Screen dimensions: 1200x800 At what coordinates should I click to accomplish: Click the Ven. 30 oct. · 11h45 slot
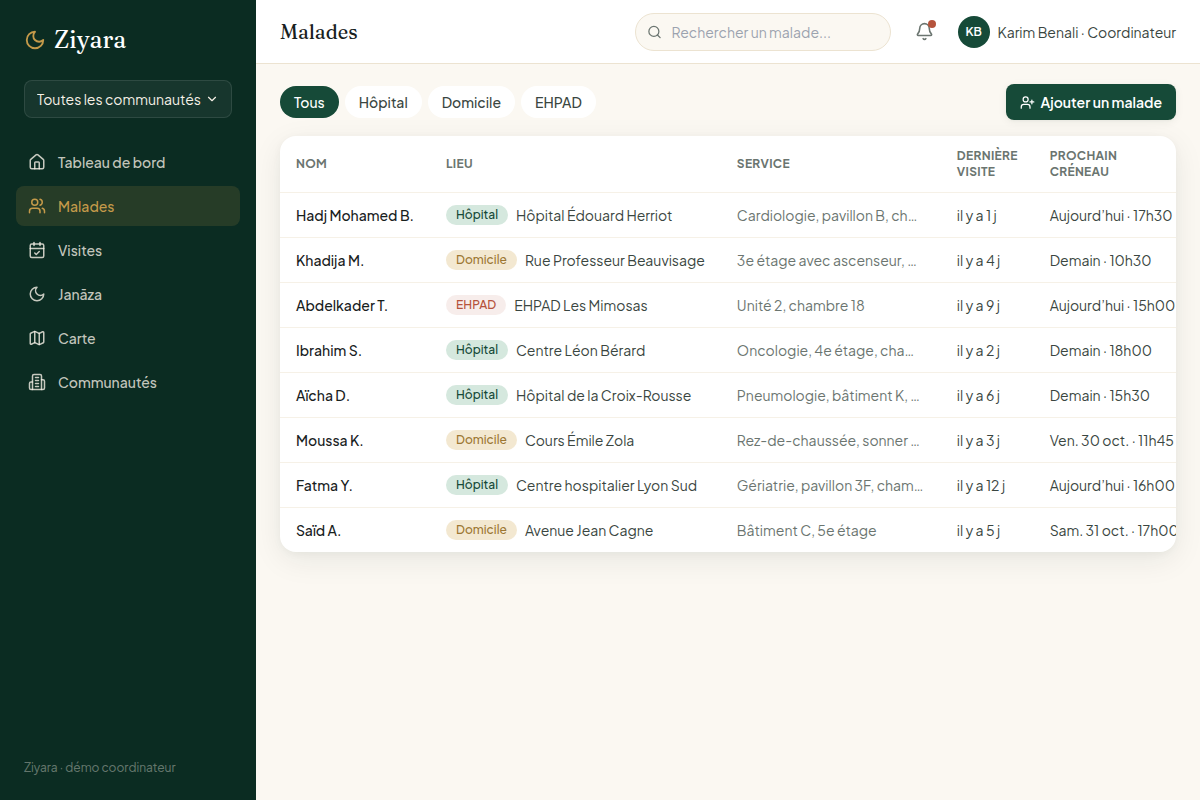point(1112,440)
